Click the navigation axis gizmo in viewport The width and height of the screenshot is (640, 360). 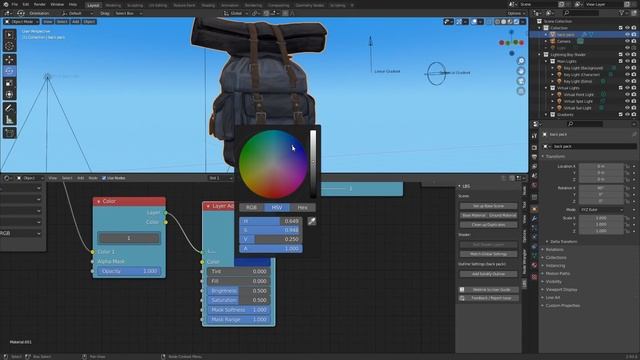[511, 42]
